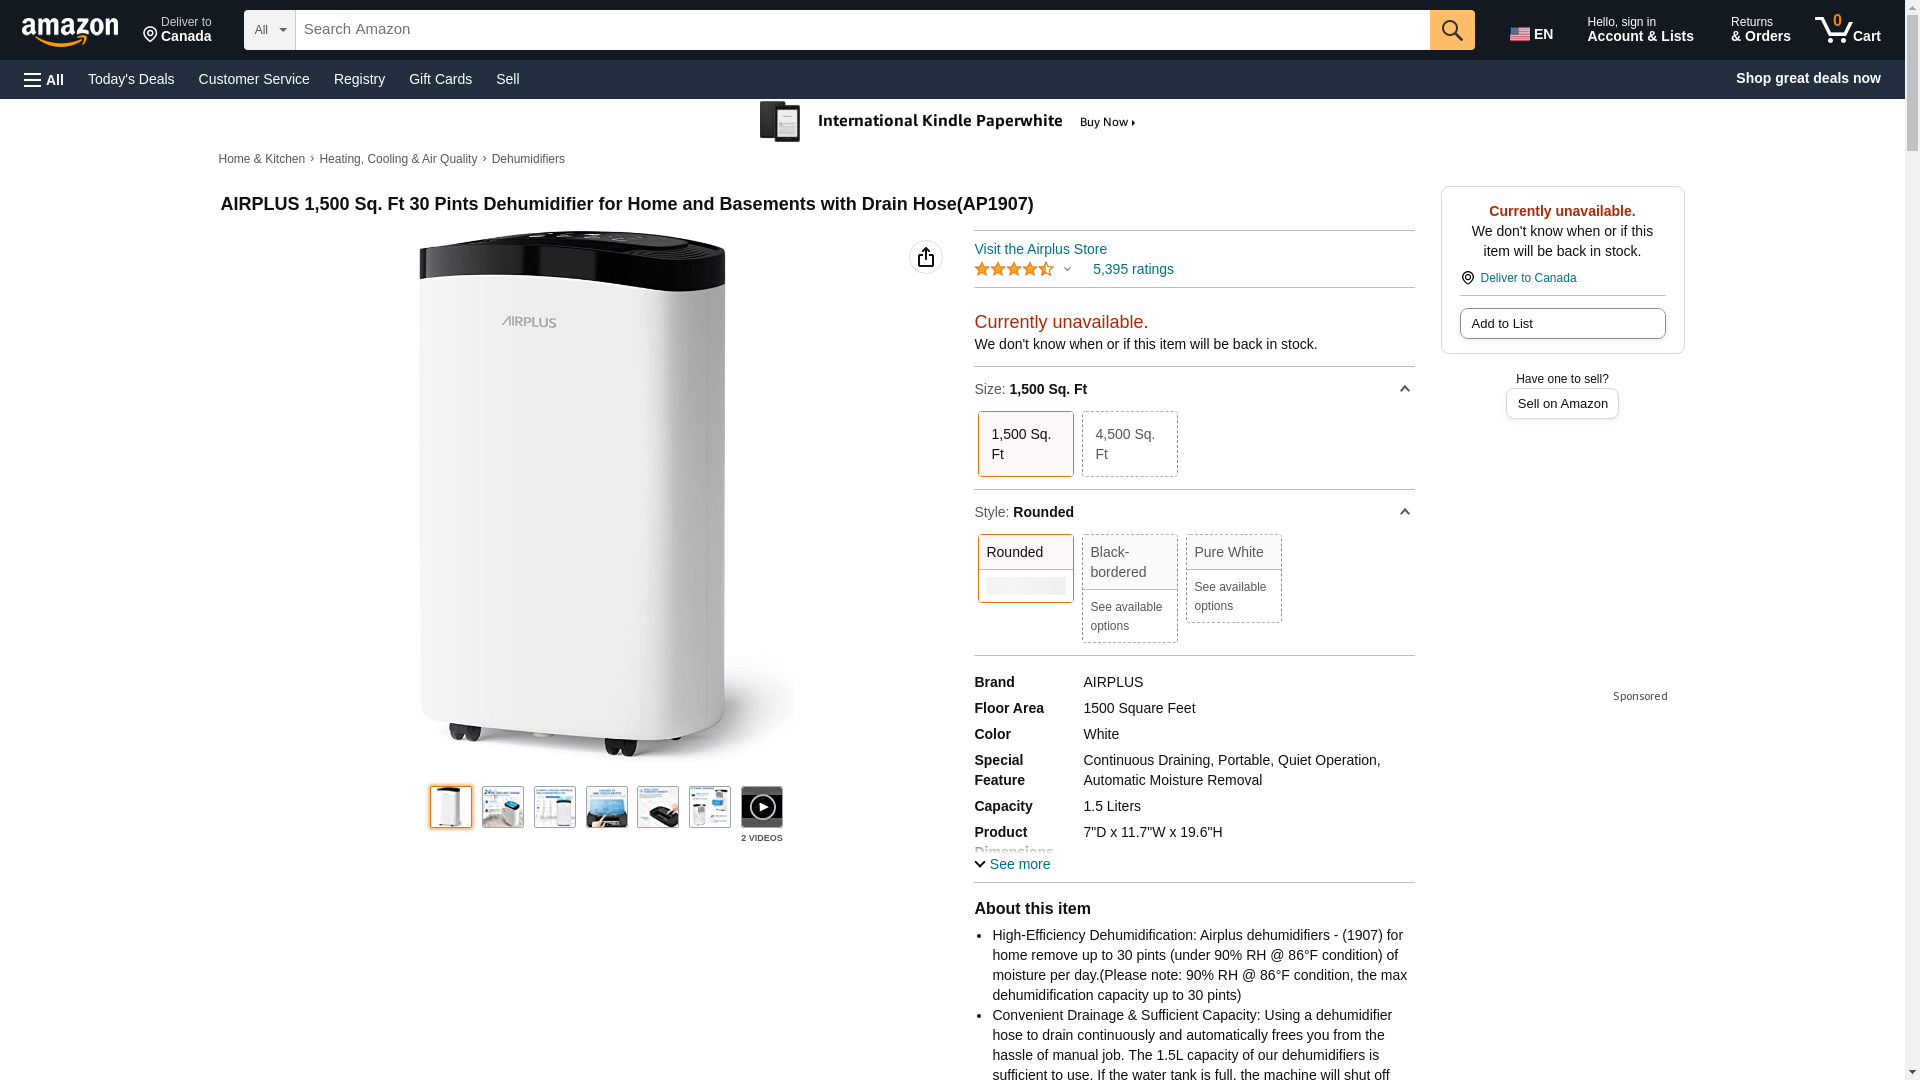1920x1080 pixels.
Task: Click the US flag language selector
Action: point(1530,33)
